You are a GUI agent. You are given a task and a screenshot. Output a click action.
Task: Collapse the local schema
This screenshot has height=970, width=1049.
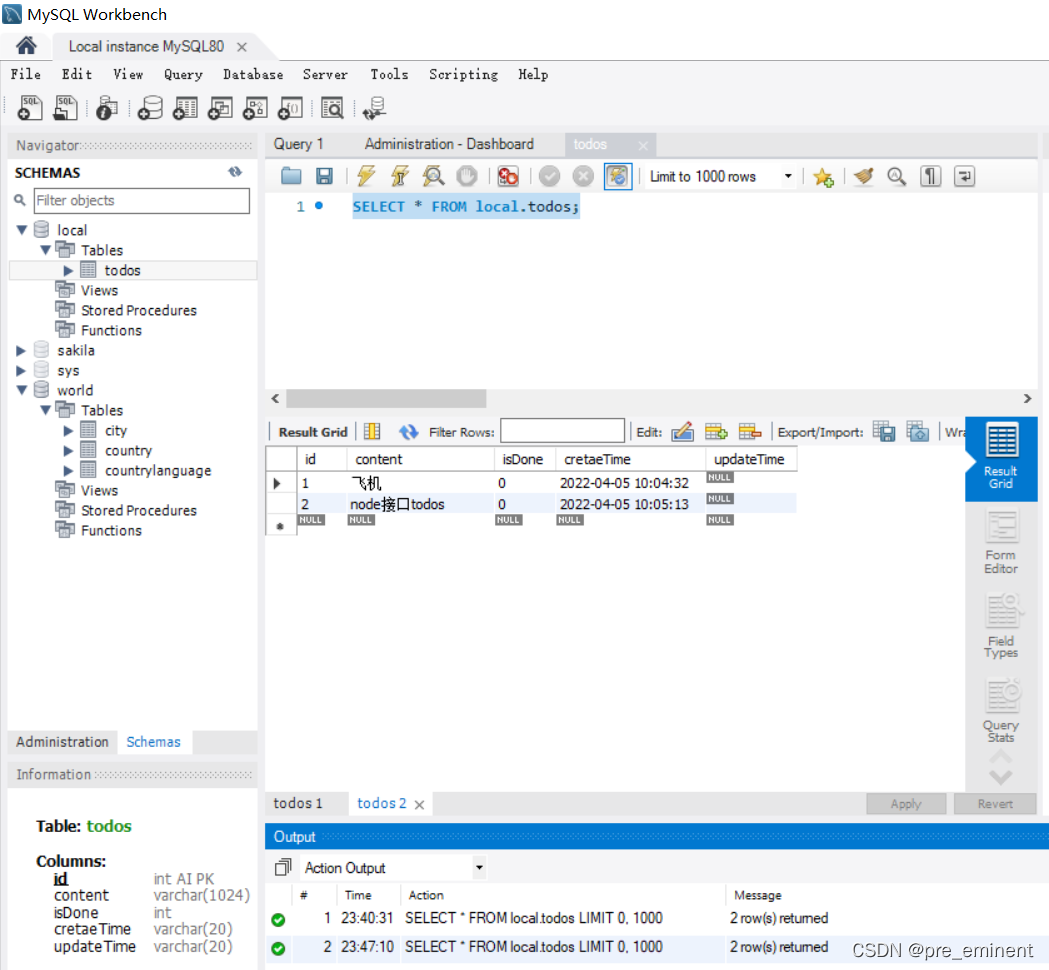(22, 230)
